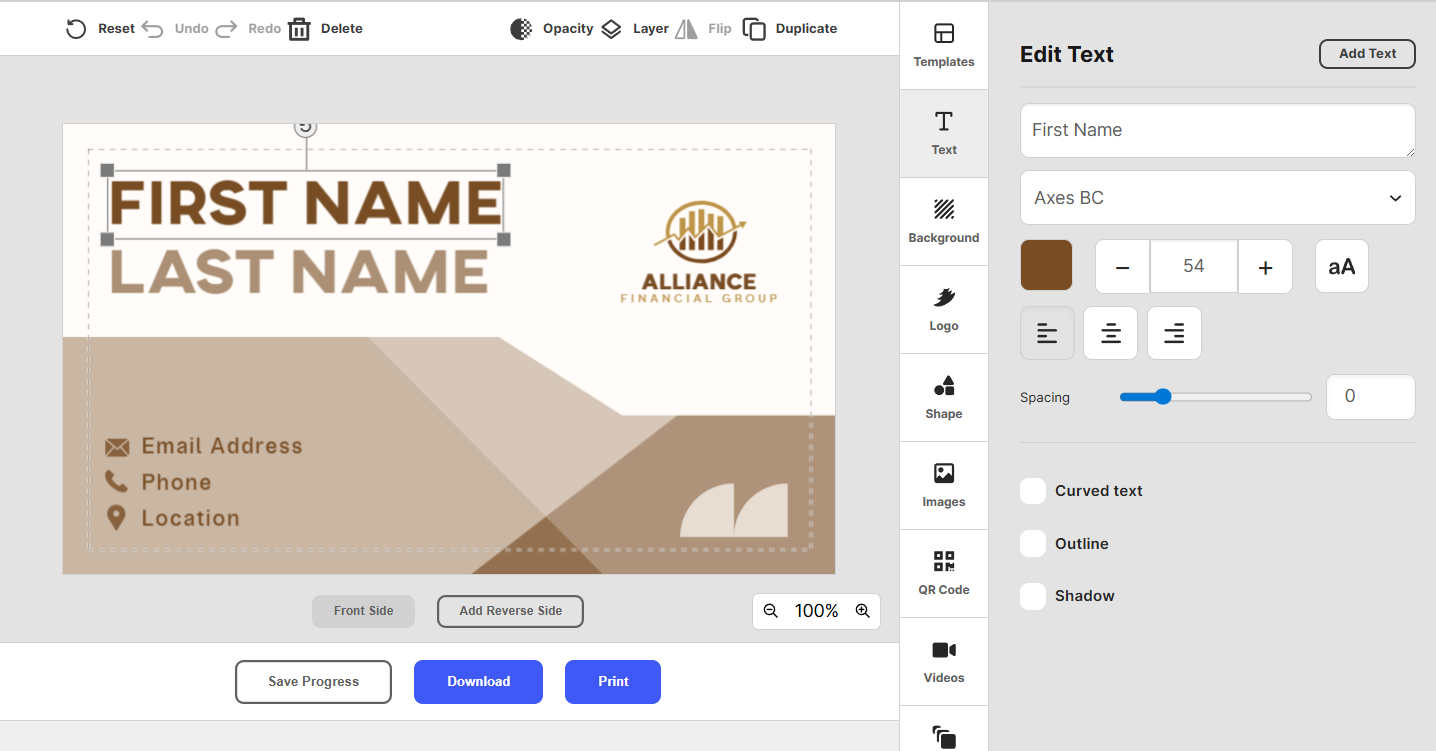This screenshot has height=751, width=1436.
Task: Click the Flip icon
Action: click(x=686, y=29)
